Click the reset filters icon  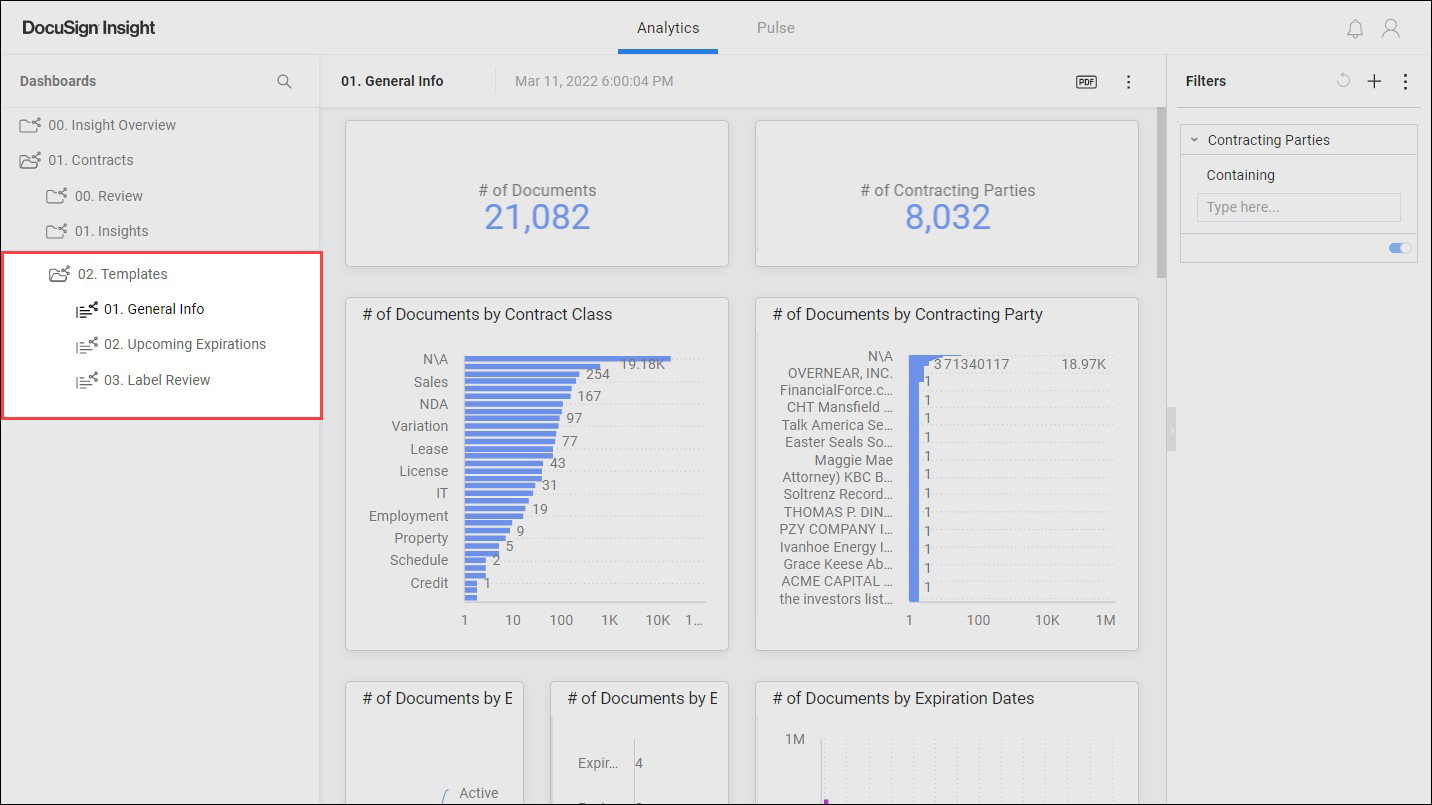point(1343,81)
